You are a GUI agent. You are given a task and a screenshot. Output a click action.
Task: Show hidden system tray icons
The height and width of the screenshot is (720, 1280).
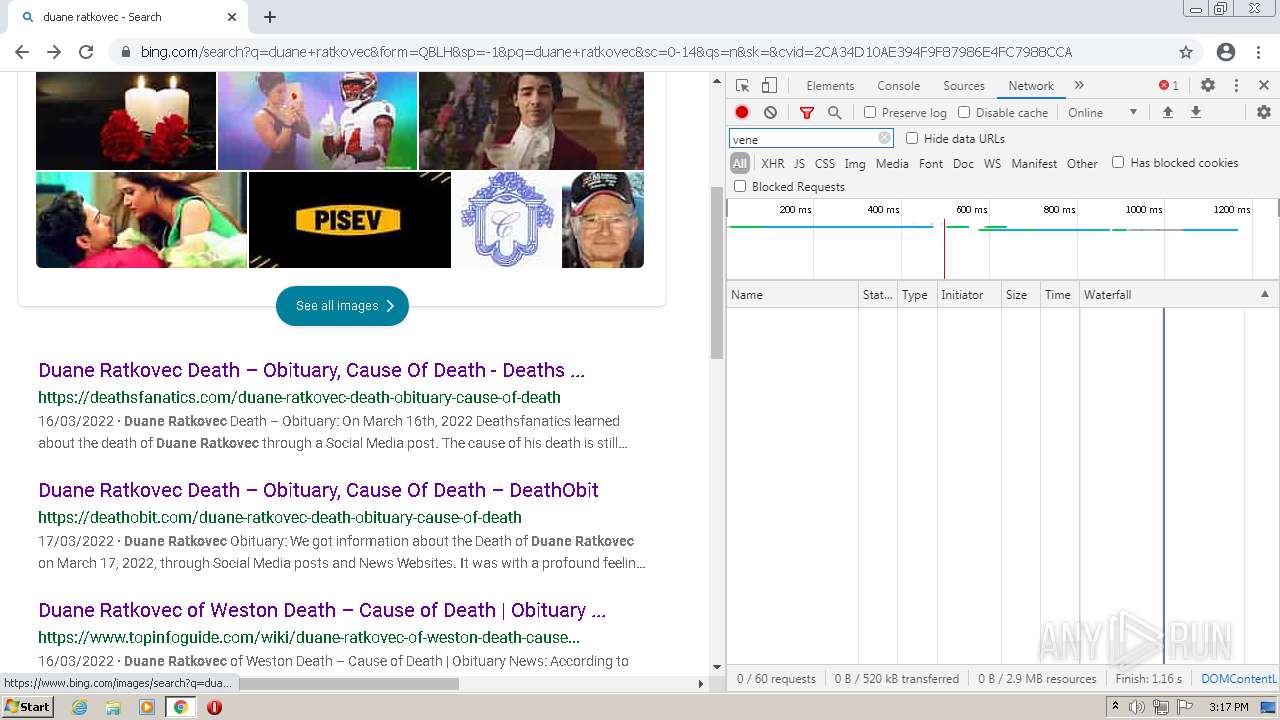[x=1116, y=707]
